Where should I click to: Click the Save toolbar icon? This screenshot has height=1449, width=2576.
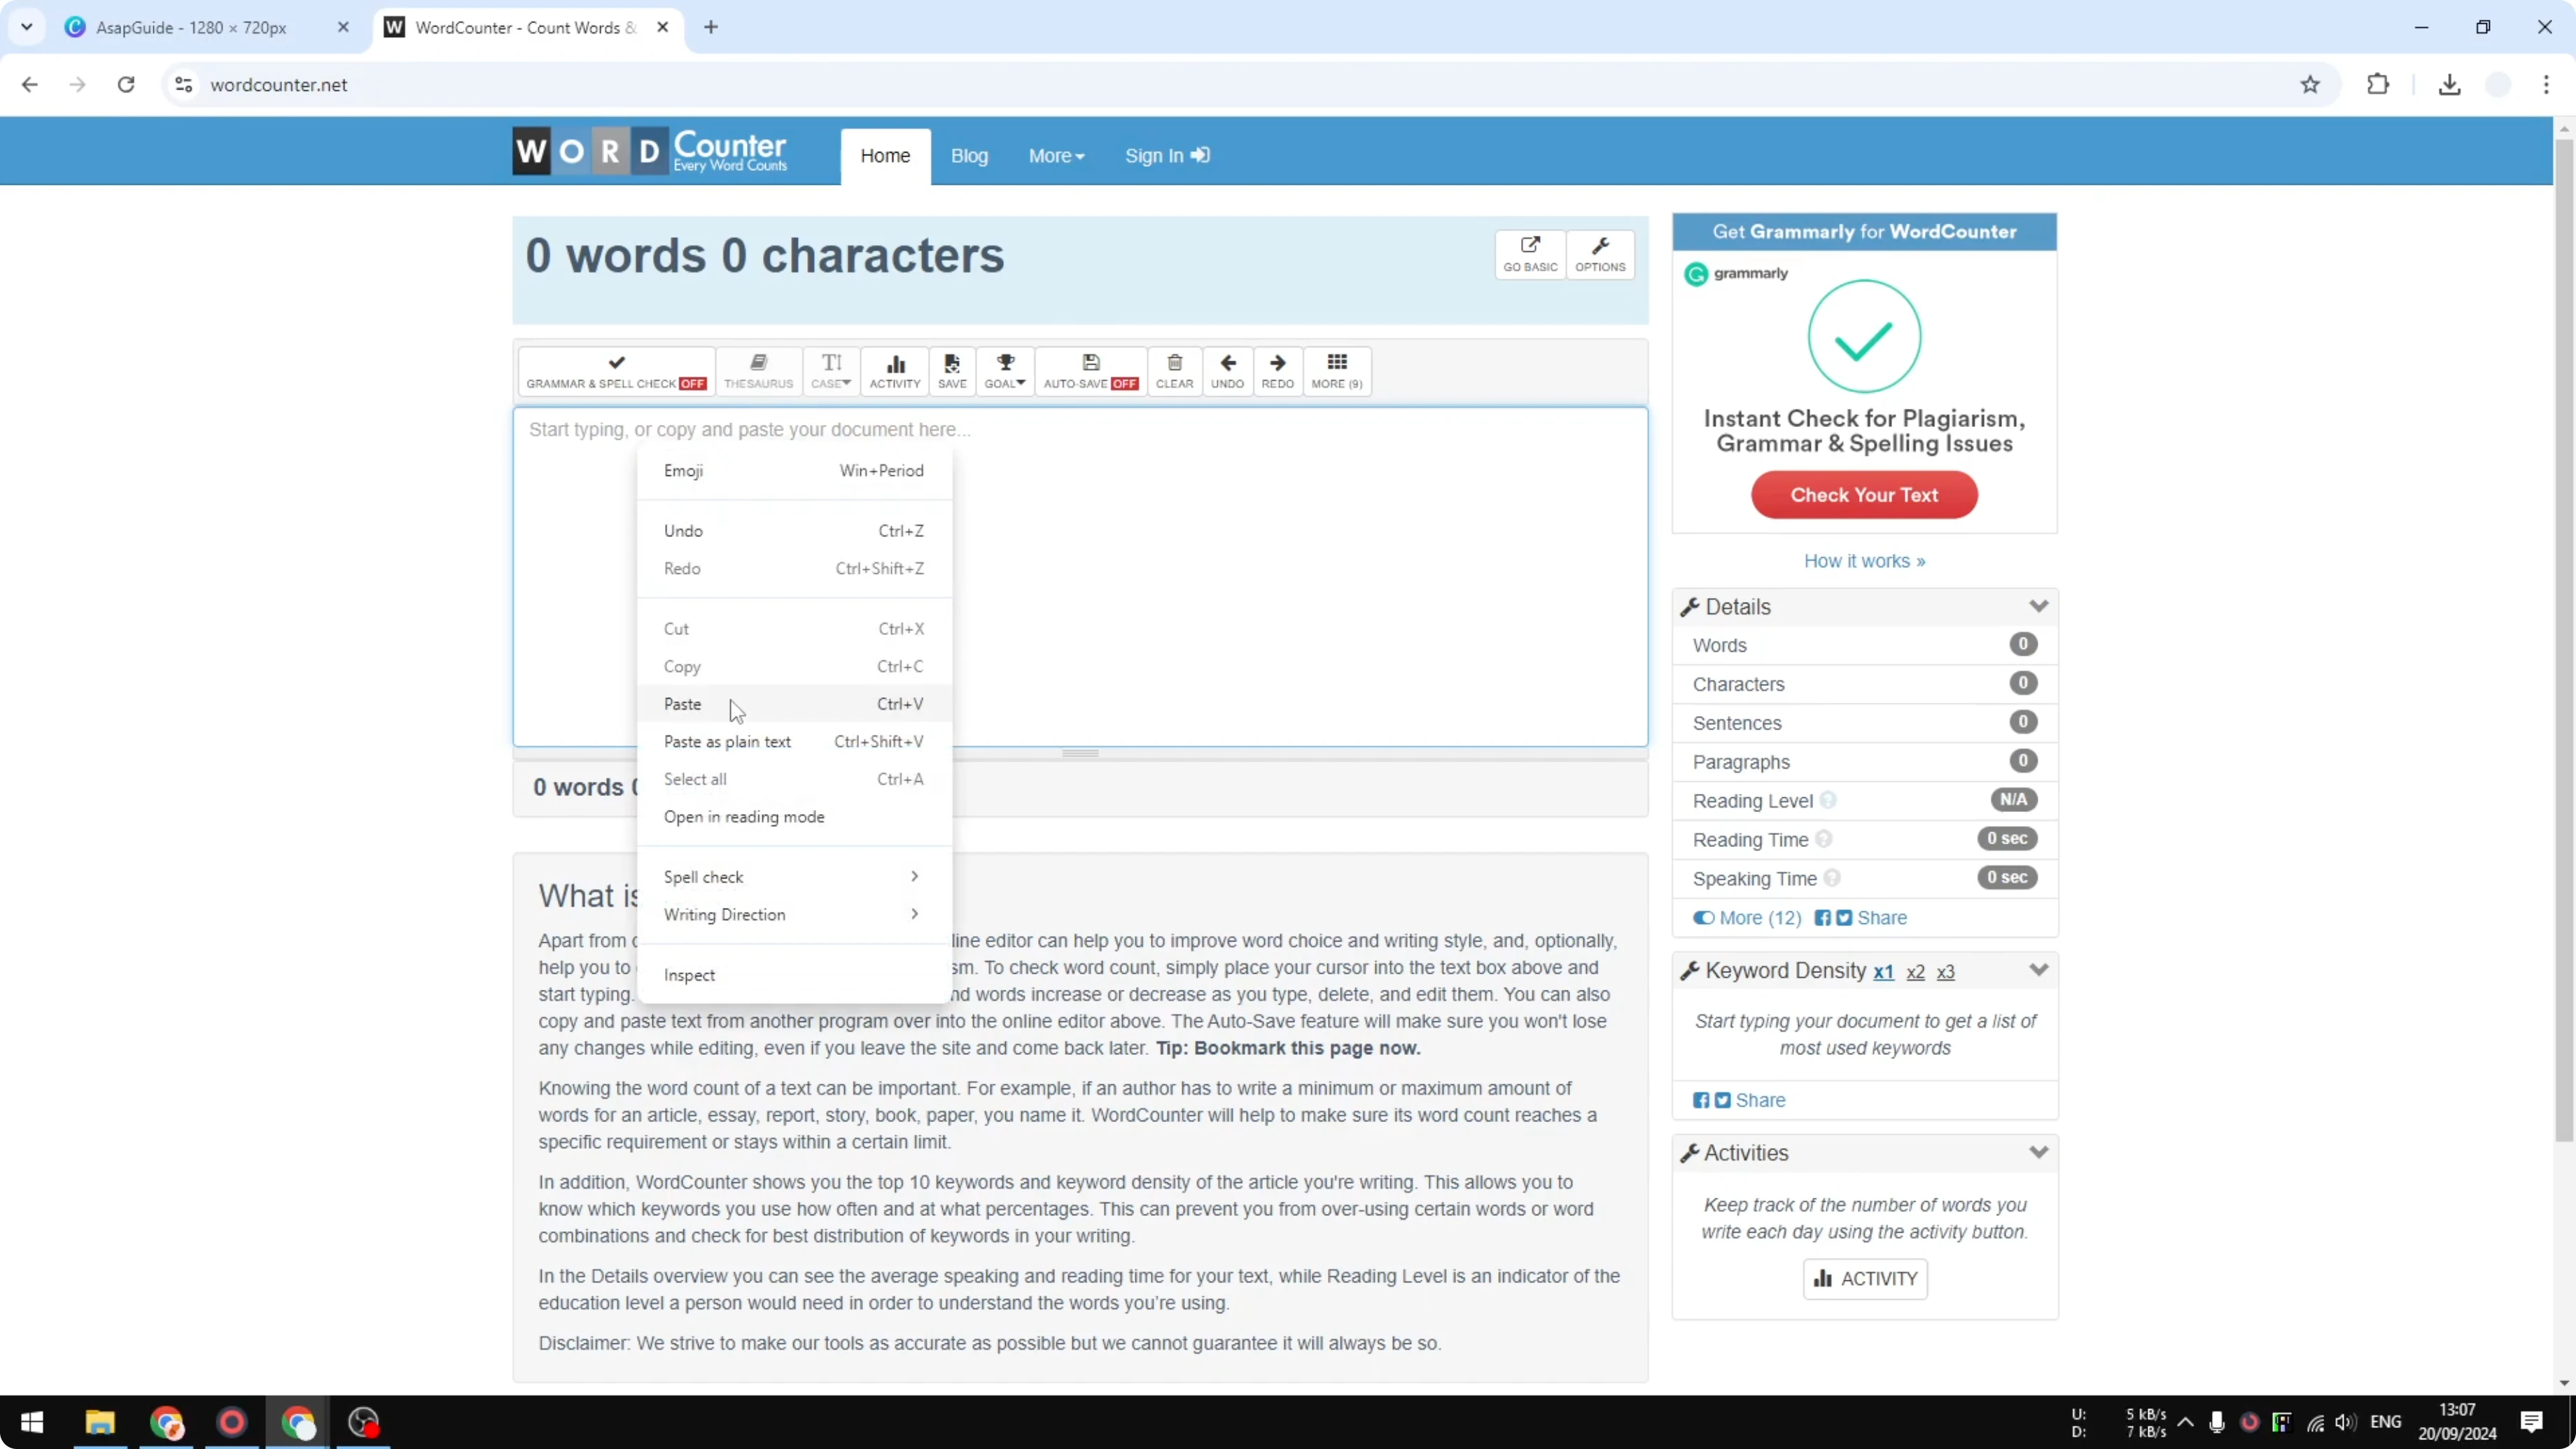tap(952, 371)
